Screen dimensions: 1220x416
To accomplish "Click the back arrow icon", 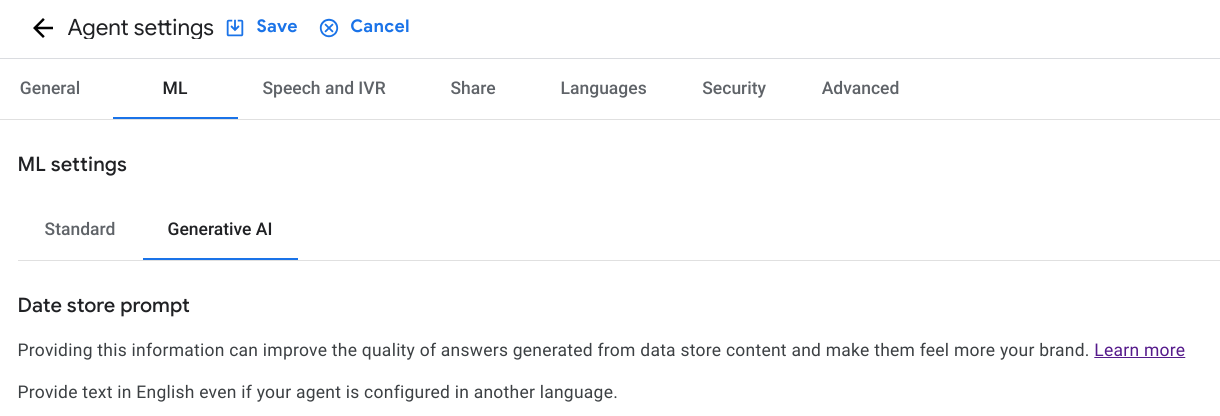I will coord(42,28).
